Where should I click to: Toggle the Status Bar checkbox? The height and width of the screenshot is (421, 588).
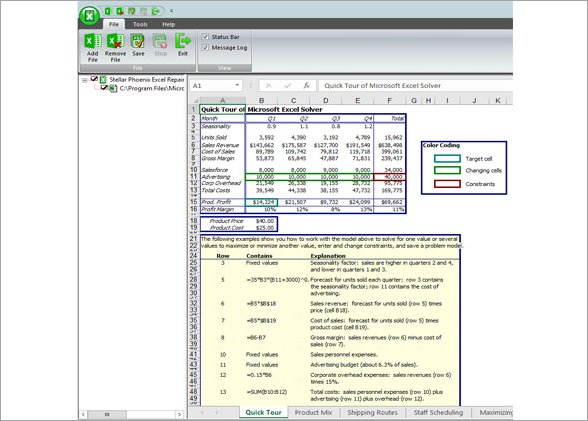coord(205,37)
